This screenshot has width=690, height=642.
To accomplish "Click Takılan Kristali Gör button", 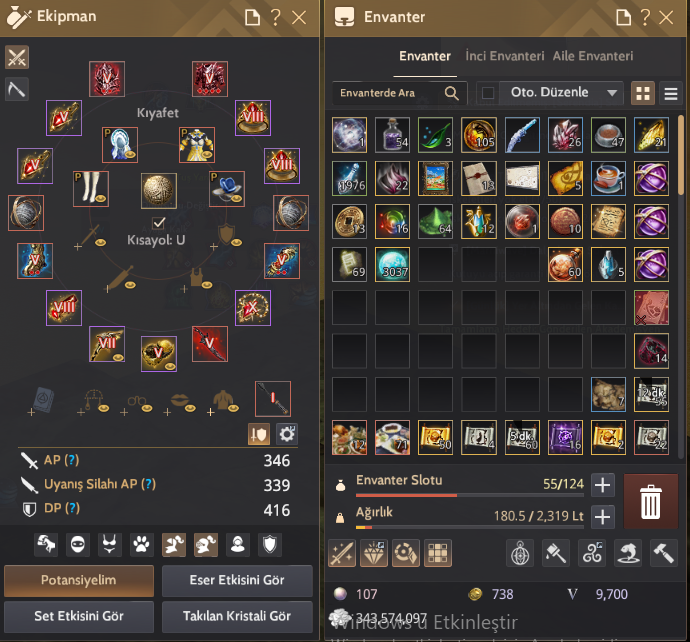I will pos(237,616).
